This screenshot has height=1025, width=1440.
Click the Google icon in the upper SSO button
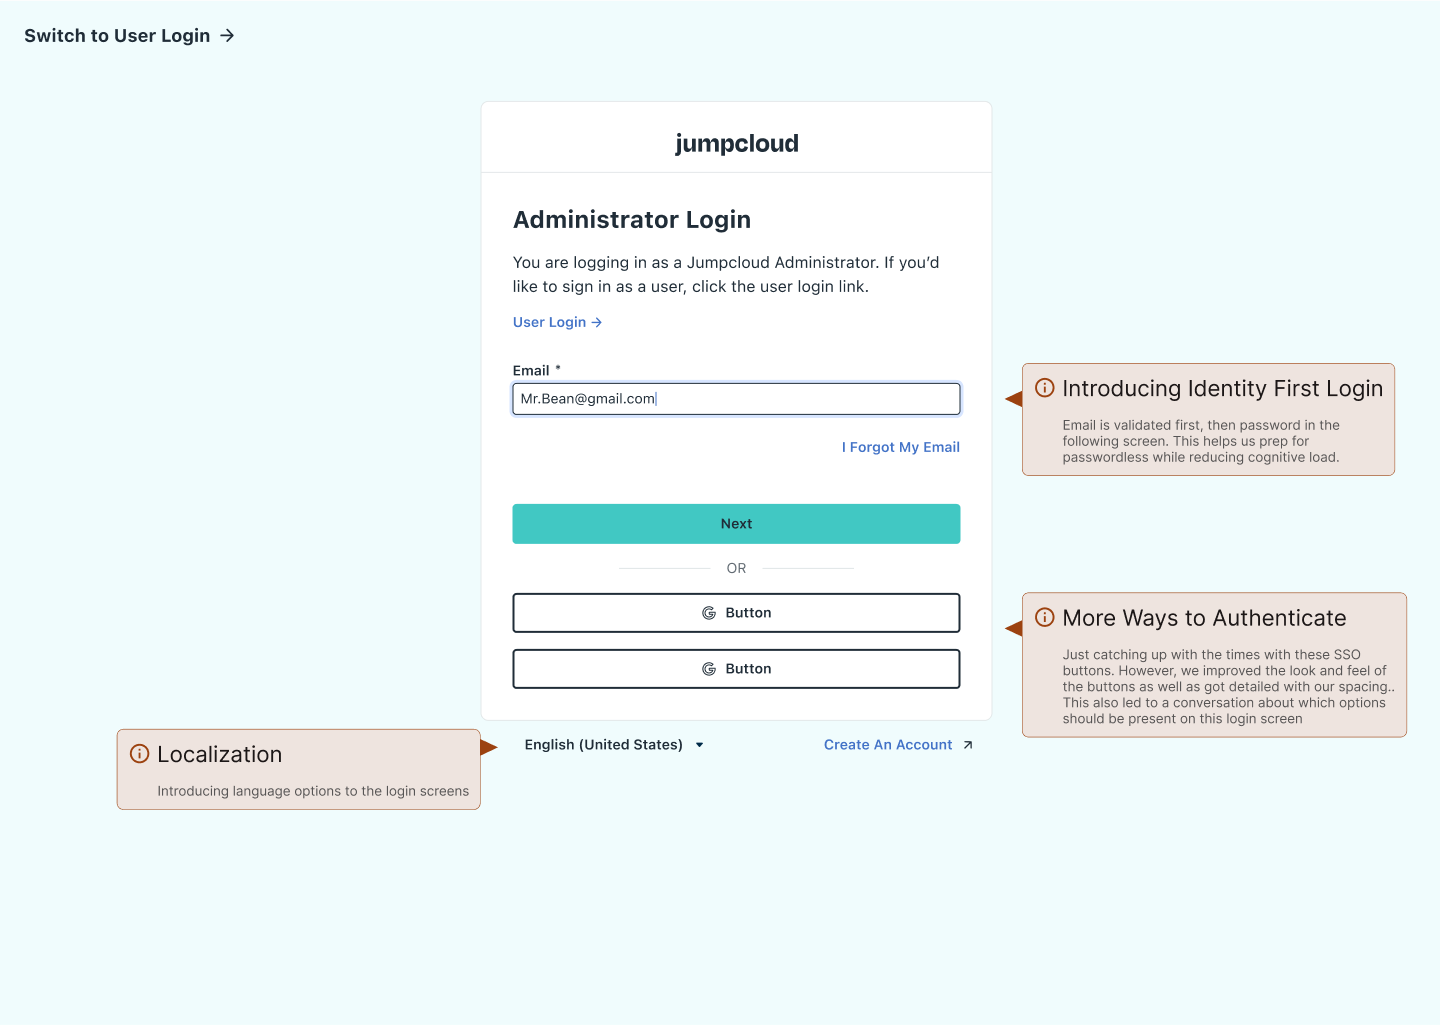(709, 613)
